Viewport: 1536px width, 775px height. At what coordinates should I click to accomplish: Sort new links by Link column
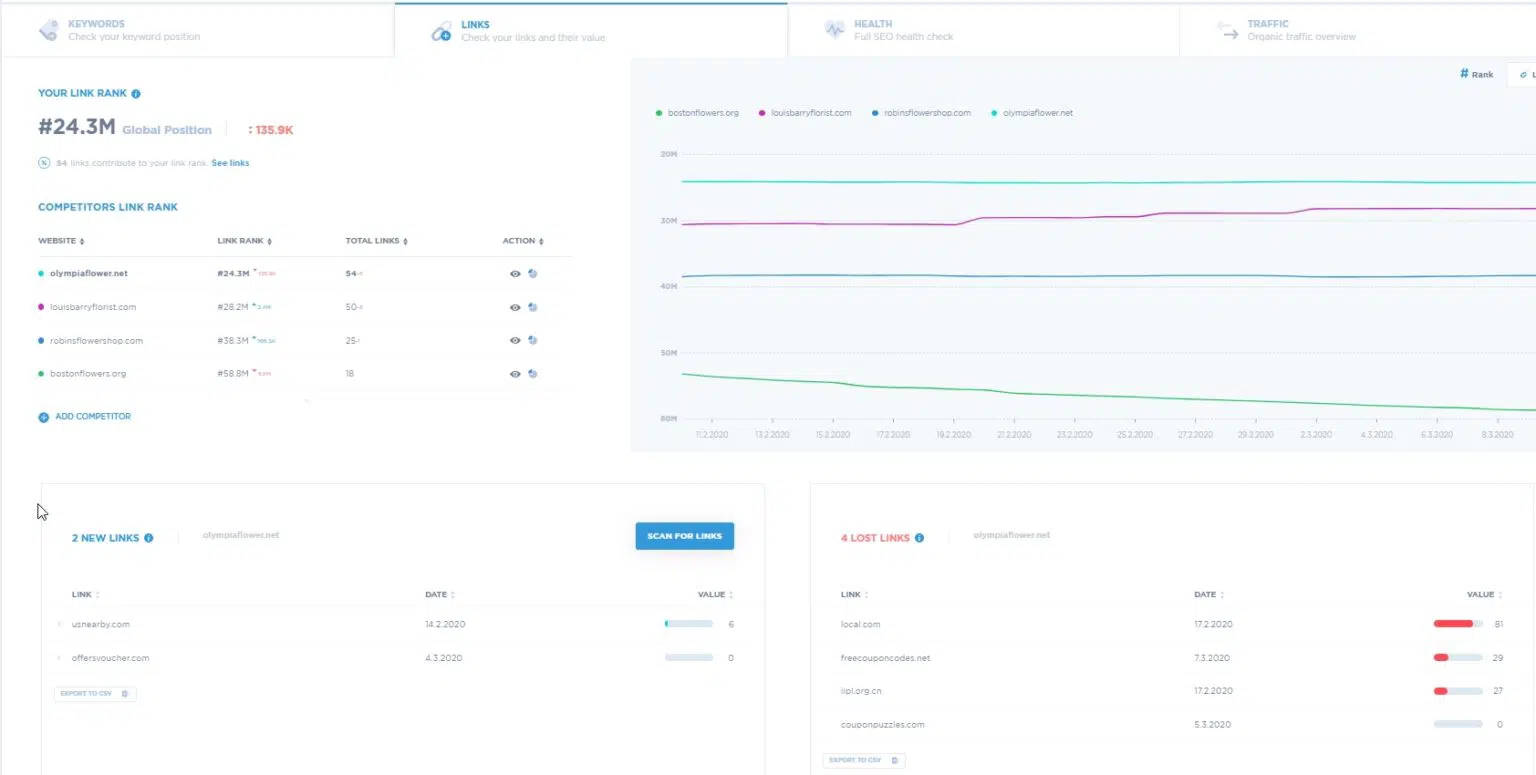coord(86,595)
